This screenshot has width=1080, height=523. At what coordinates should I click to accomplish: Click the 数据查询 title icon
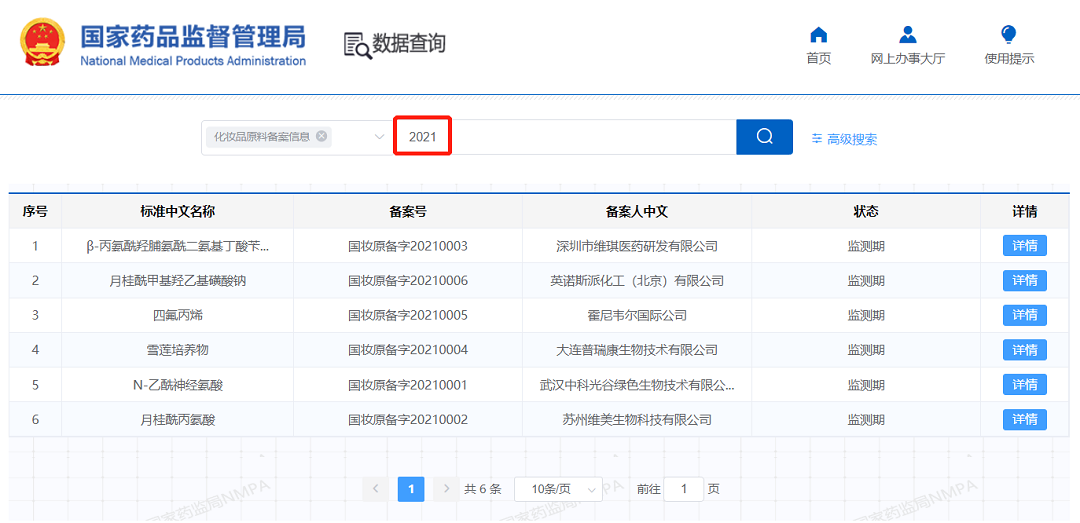coord(357,45)
